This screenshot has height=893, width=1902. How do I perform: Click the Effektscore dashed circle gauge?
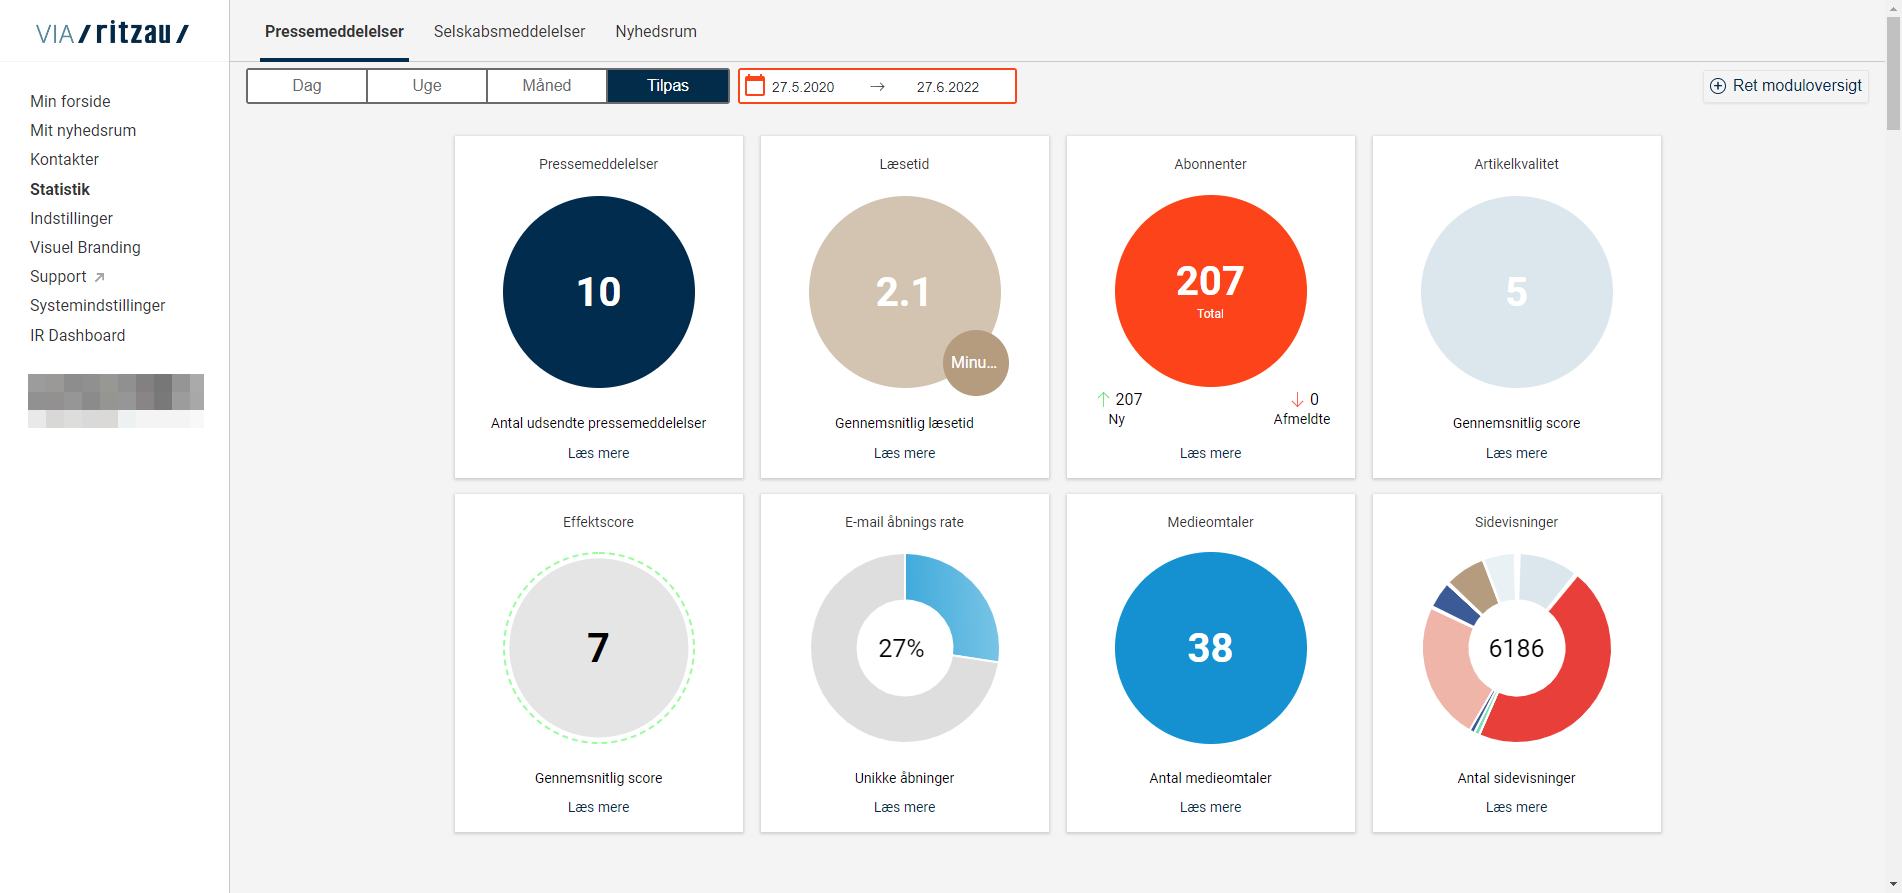click(598, 648)
